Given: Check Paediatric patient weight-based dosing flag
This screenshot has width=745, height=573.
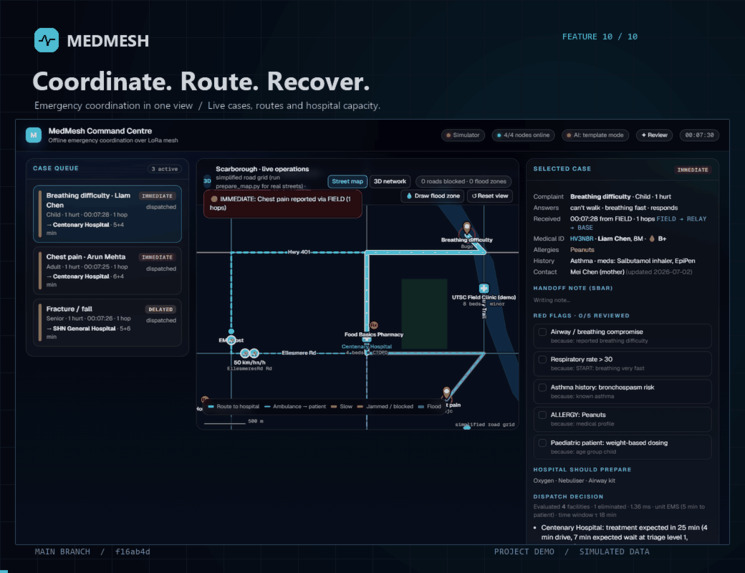Looking at the screenshot, I should (x=542, y=443).
